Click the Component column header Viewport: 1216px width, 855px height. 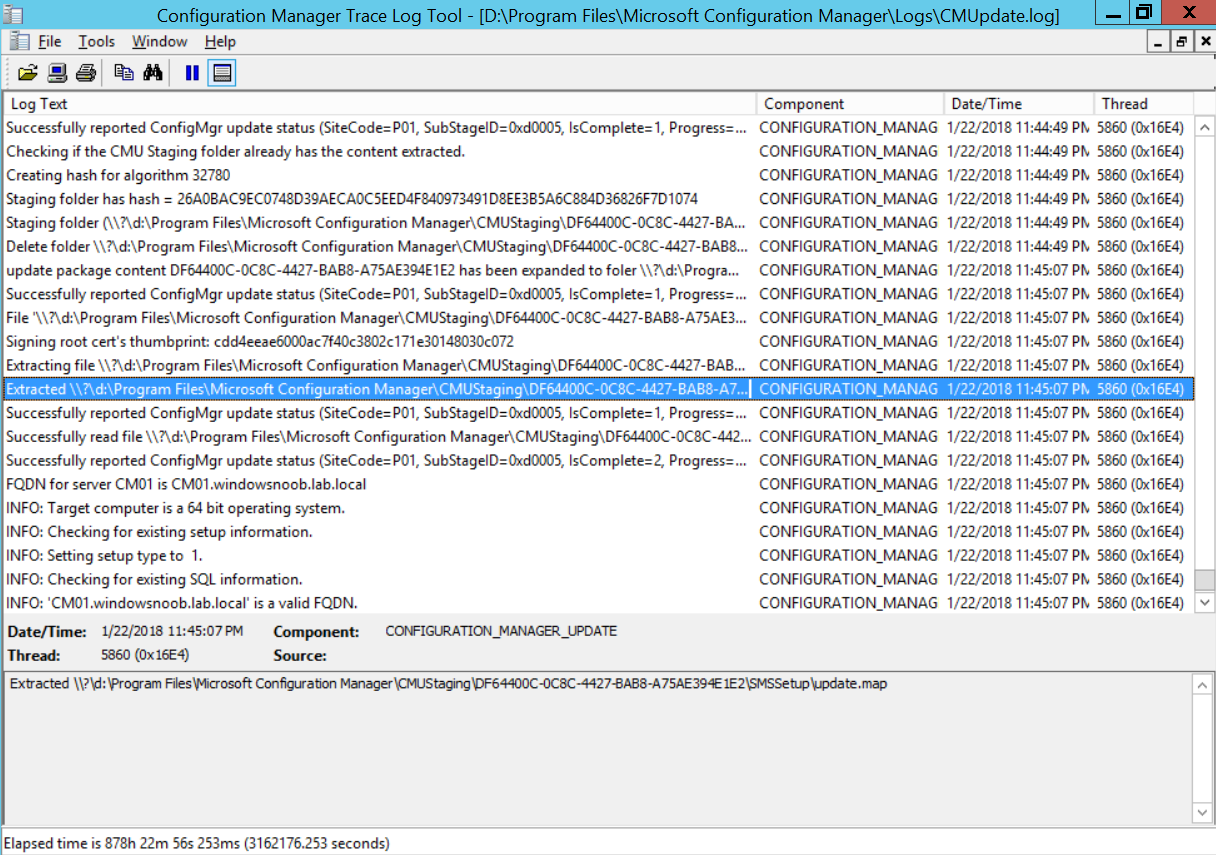point(851,104)
